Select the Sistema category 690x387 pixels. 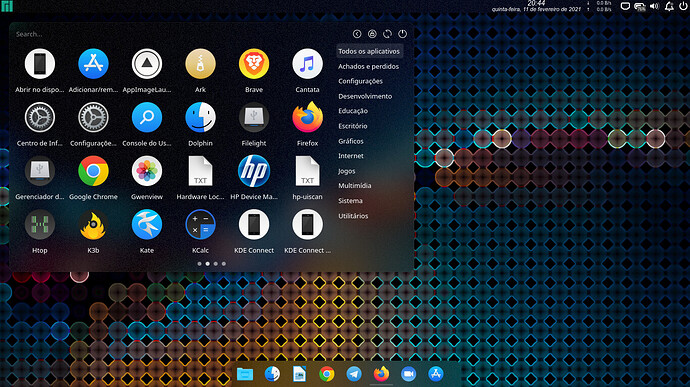pos(350,201)
